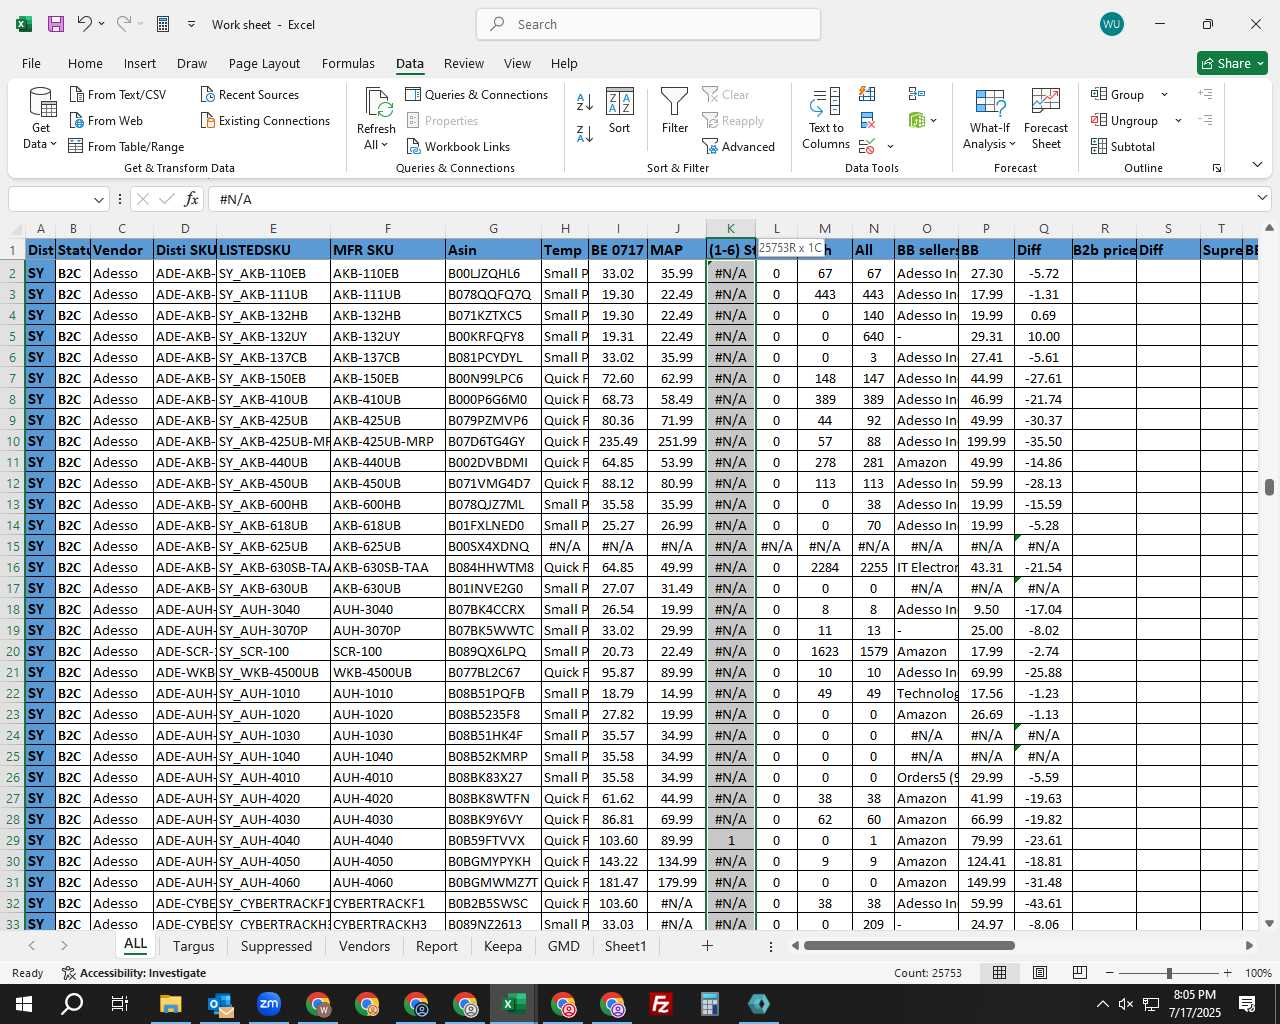Viewport: 1280px width, 1024px height.
Task: Open Data Validation dropdown arrow
Action: point(890,147)
